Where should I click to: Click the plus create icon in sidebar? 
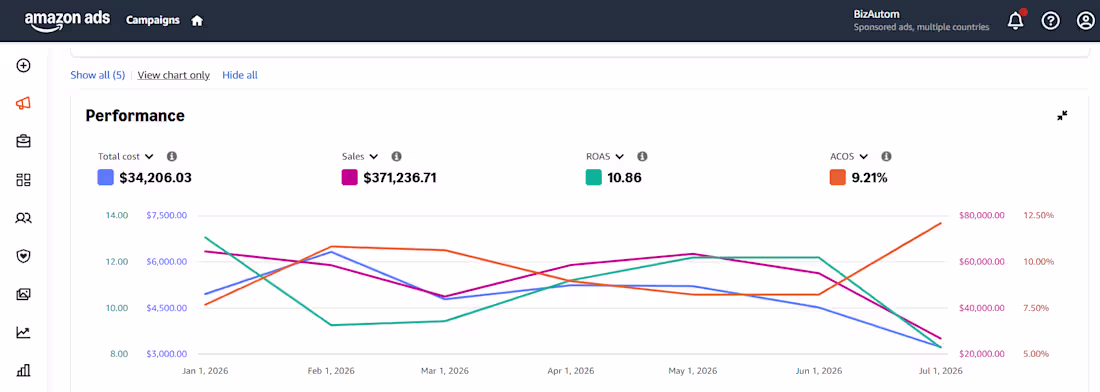(23, 65)
